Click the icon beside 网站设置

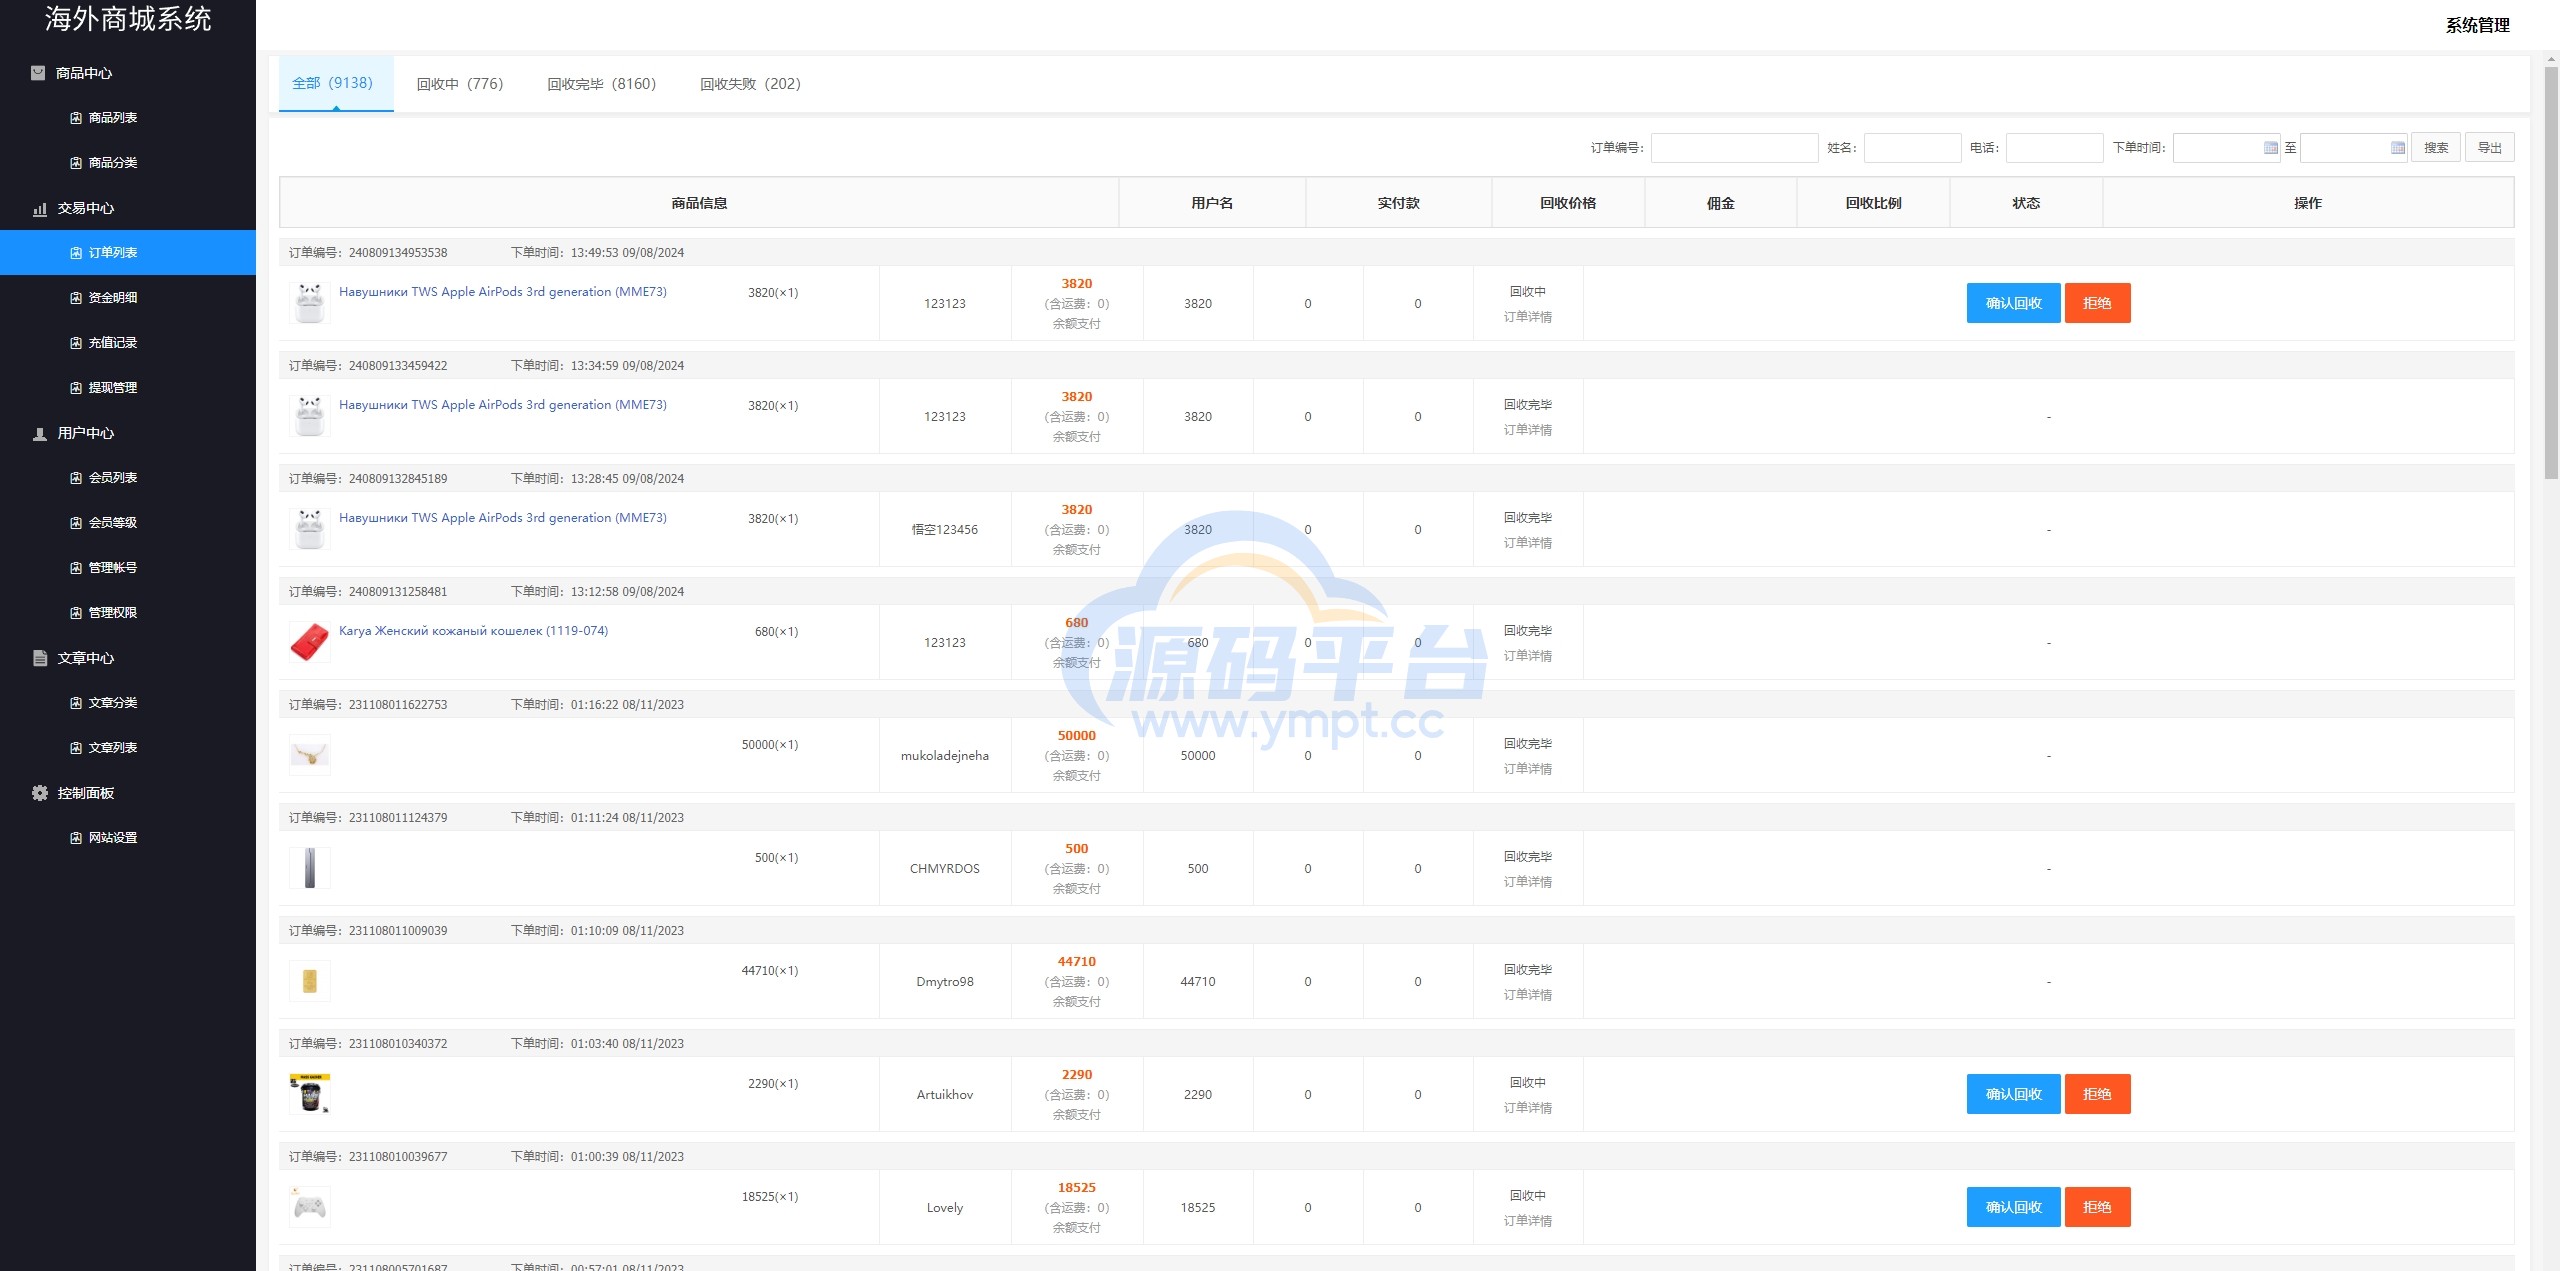(76, 838)
